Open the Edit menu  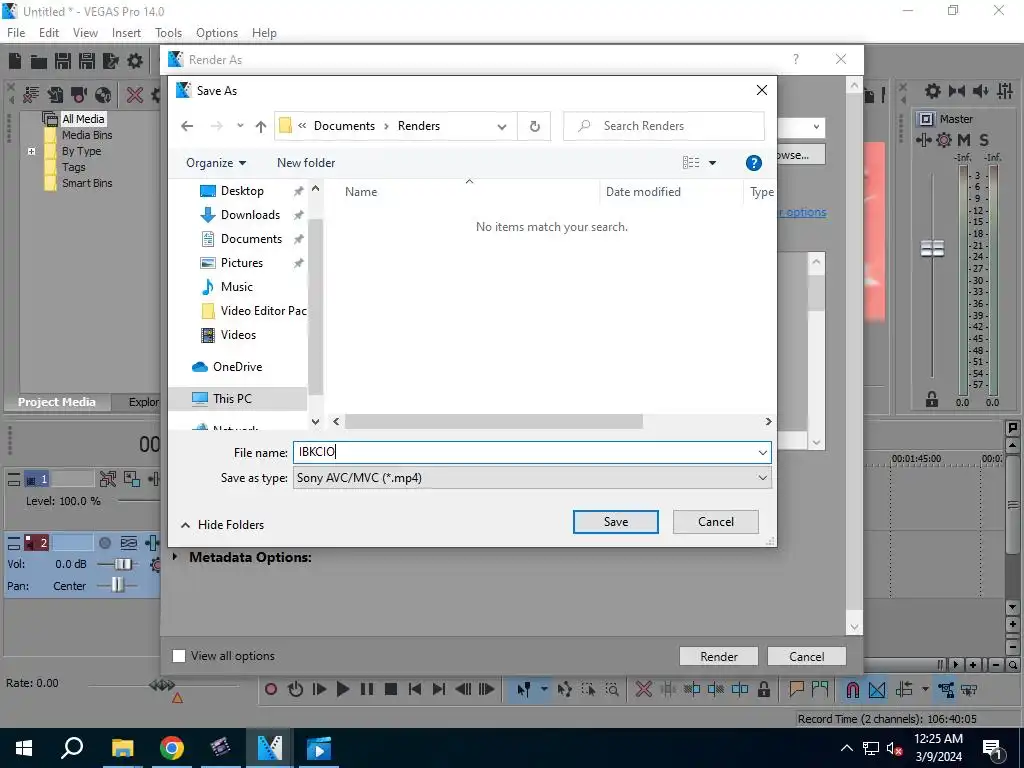point(49,33)
